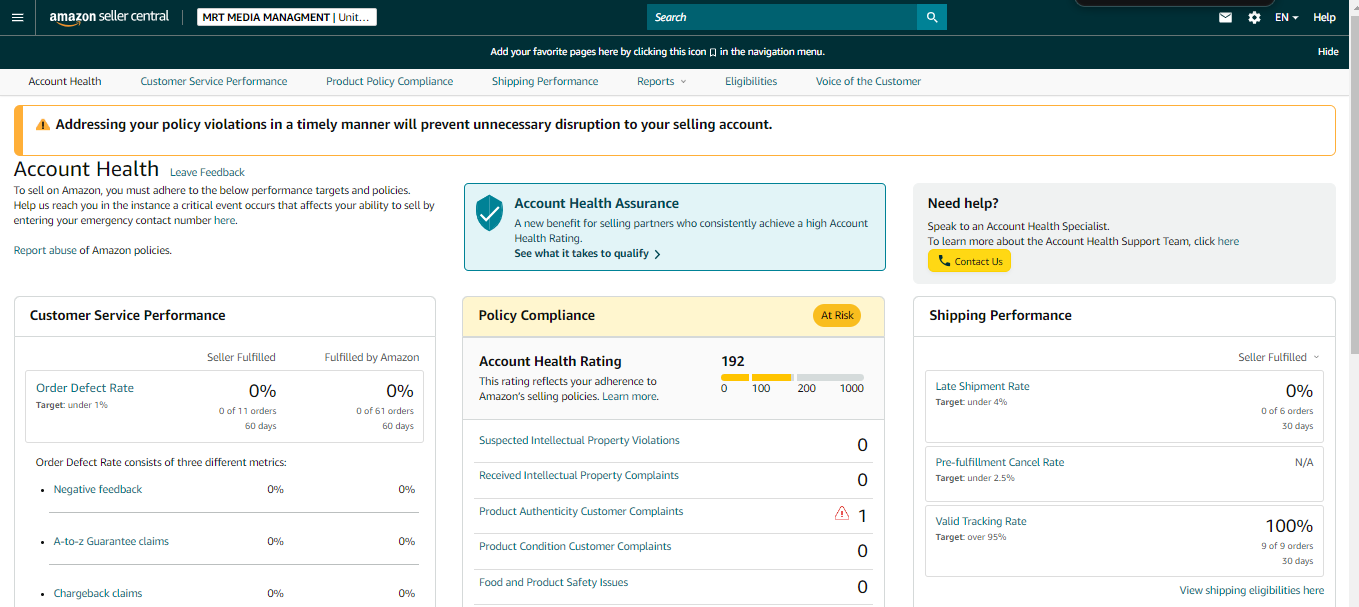Click the Help link in header
The width and height of the screenshot is (1359, 607).
point(1324,17)
